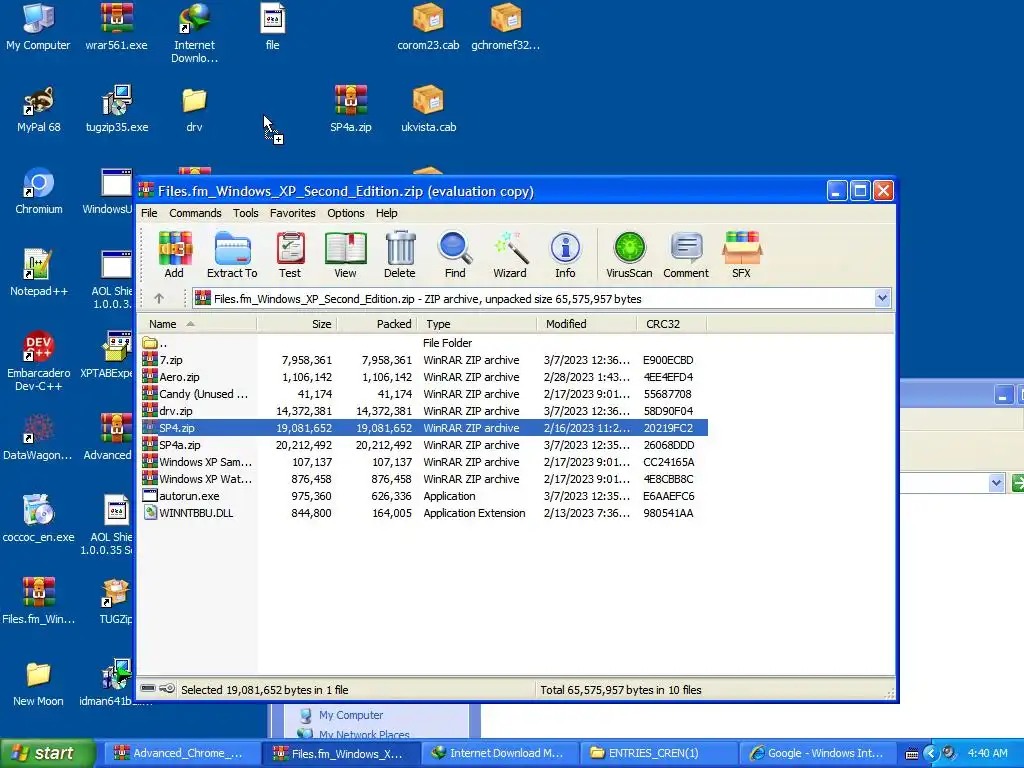1024x768 pixels.
Task: Open the Extract To tool
Action: click(232, 255)
